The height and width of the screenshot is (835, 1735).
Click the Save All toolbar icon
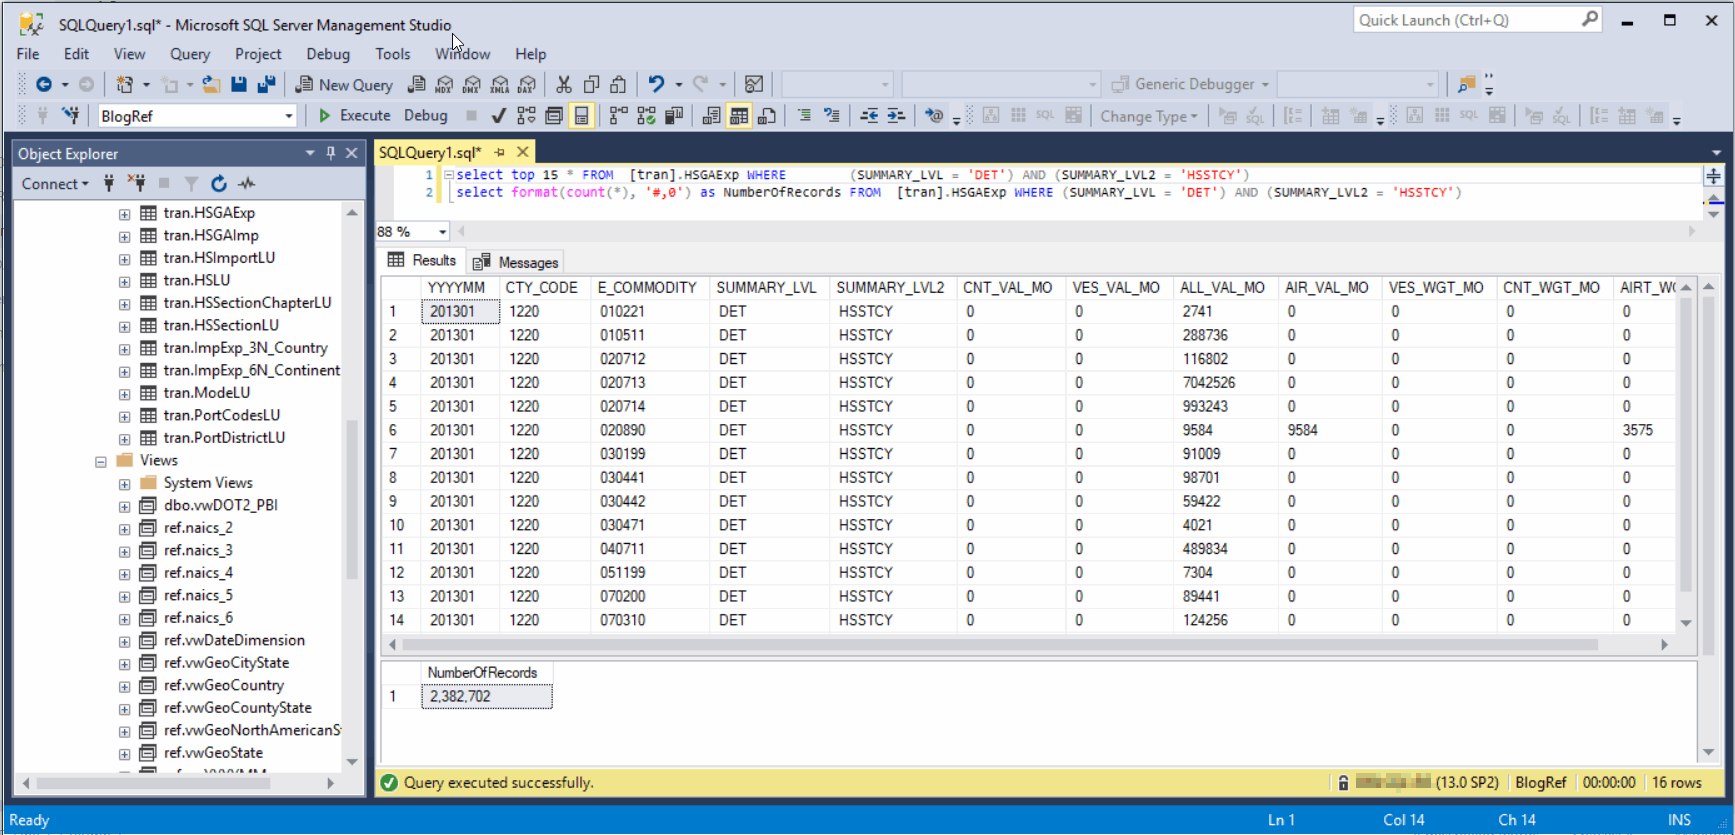point(266,85)
